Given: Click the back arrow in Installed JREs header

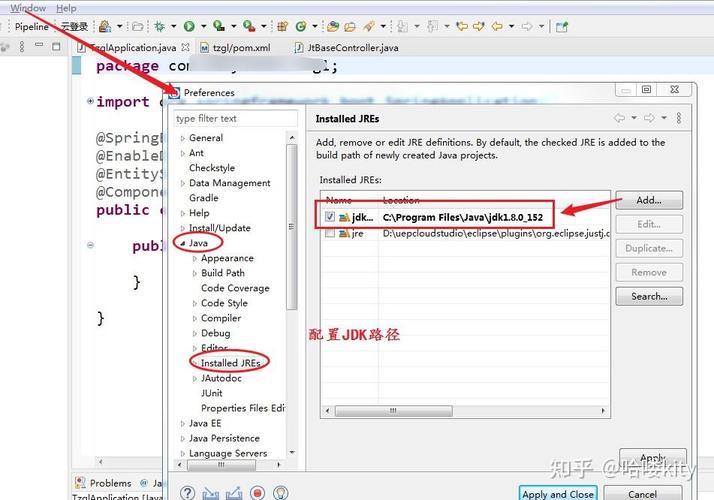Looking at the screenshot, I should click(x=621, y=118).
